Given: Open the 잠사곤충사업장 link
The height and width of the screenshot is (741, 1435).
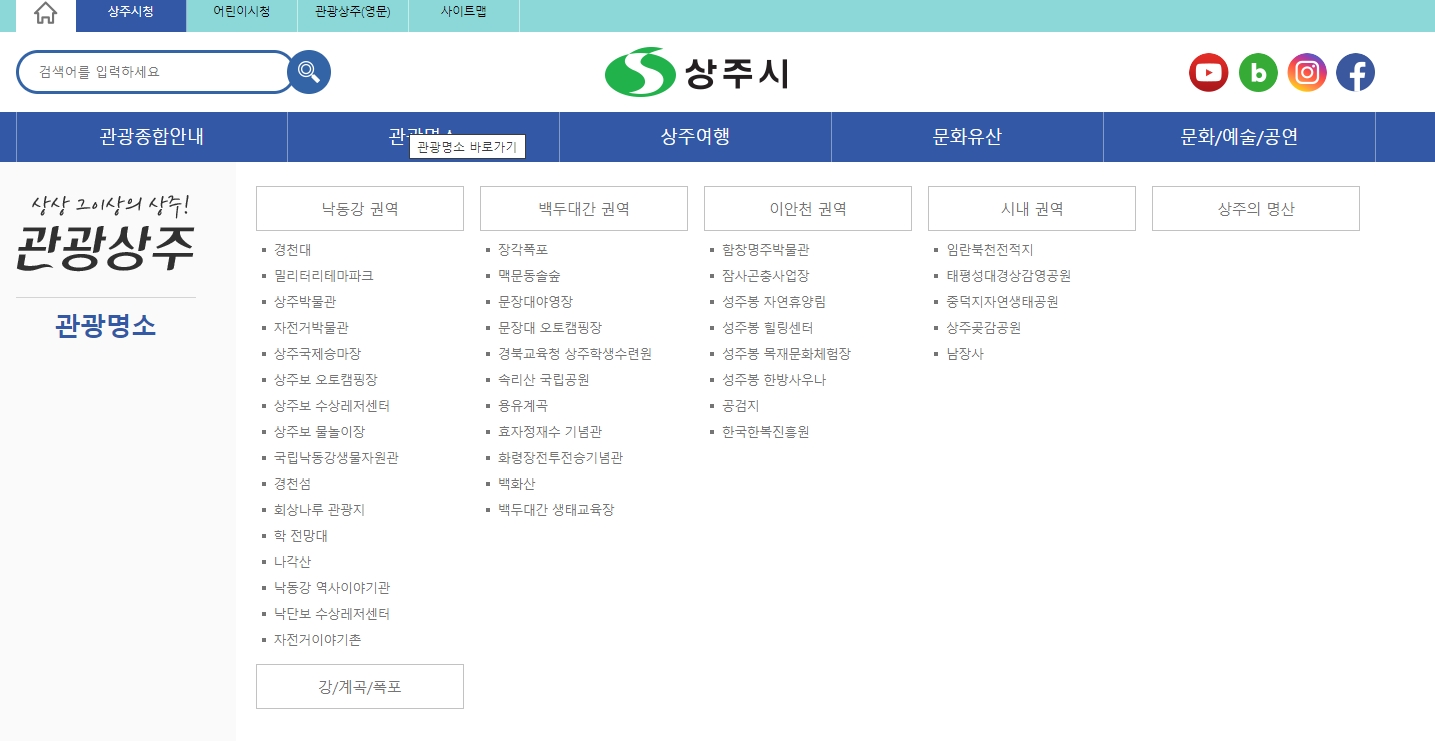Looking at the screenshot, I should pyautogui.click(x=765, y=276).
